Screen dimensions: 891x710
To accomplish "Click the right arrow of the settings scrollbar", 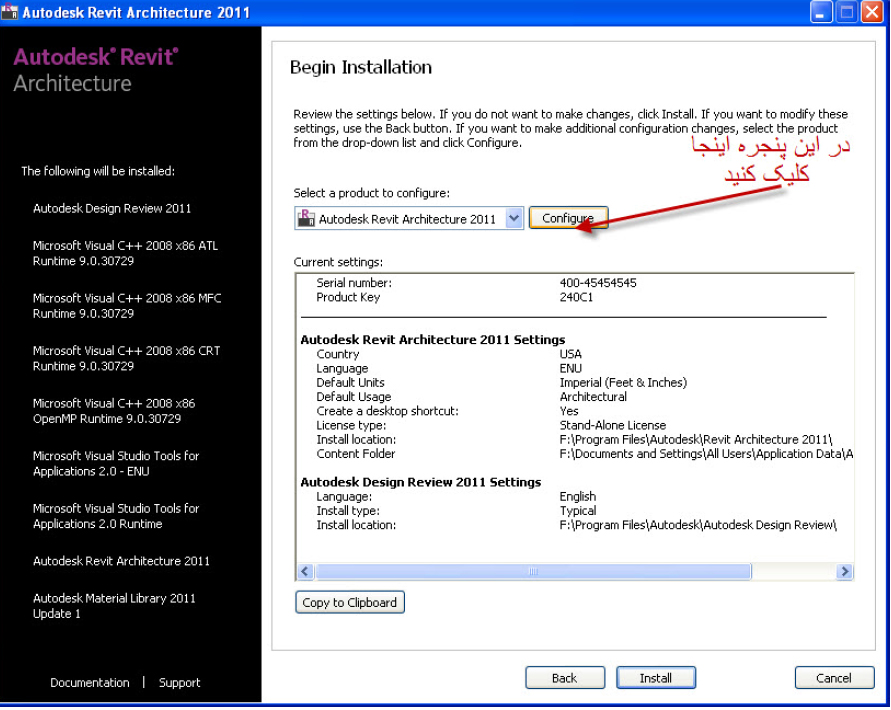I will pyautogui.click(x=845, y=572).
